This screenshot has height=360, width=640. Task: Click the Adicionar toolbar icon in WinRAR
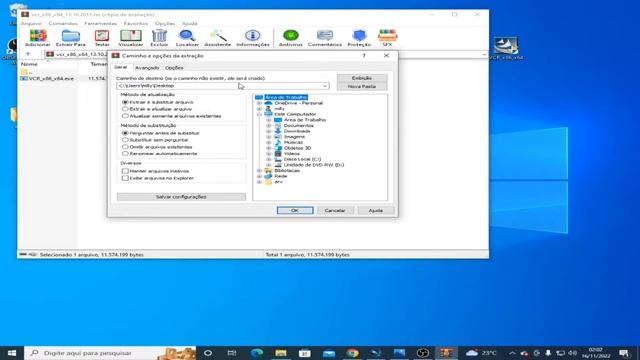tap(38, 38)
